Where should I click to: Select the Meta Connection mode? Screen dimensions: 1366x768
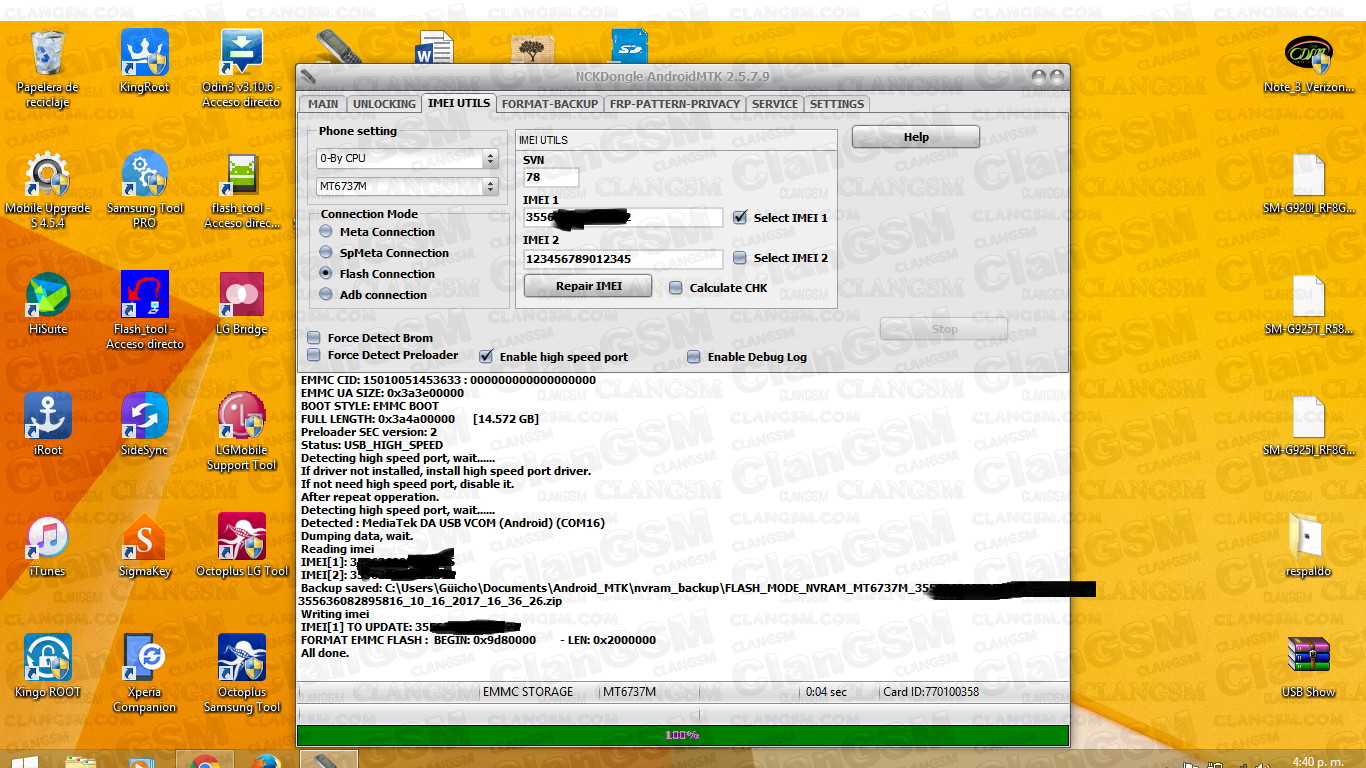click(x=326, y=231)
